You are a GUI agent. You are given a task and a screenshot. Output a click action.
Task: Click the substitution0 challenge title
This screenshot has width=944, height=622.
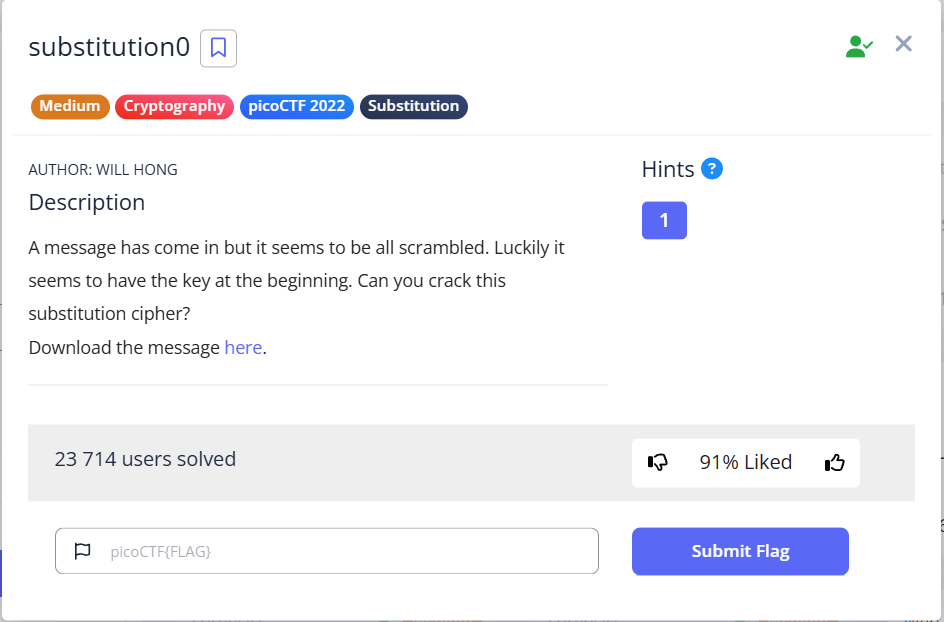pos(109,47)
